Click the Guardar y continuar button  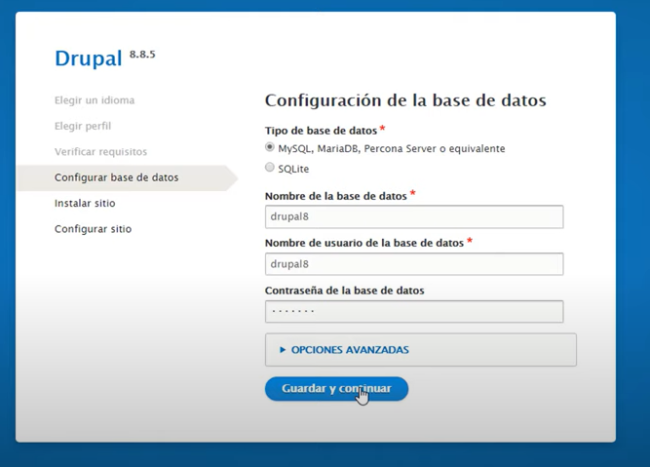[337, 389]
